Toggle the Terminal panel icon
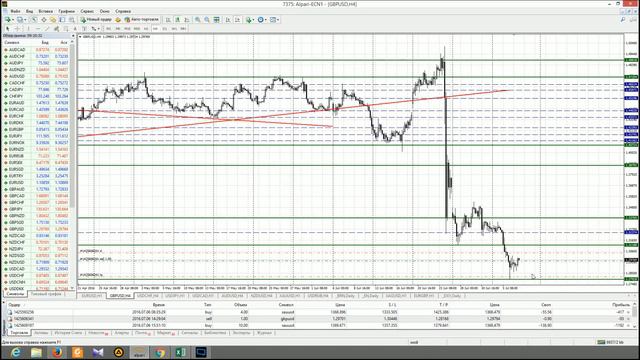 click(62, 20)
